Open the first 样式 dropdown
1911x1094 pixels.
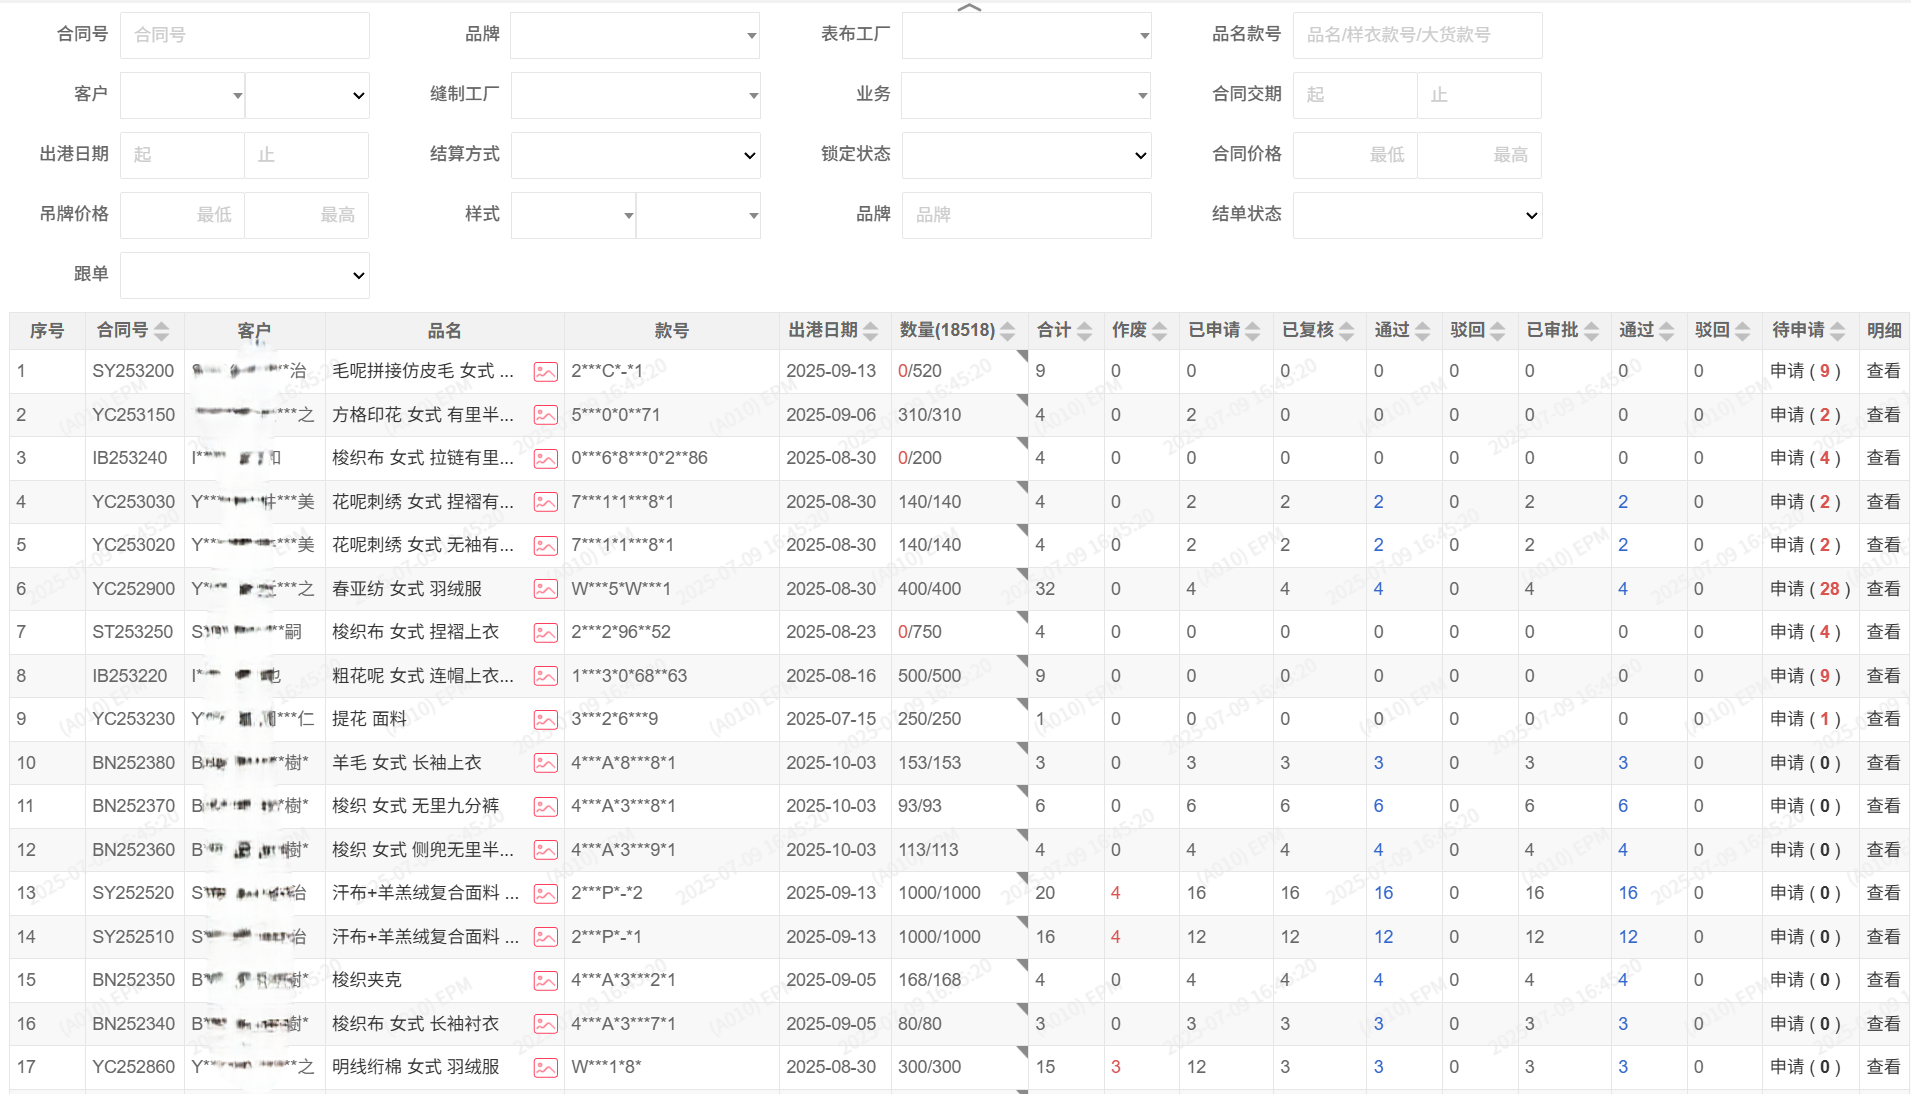(573, 215)
